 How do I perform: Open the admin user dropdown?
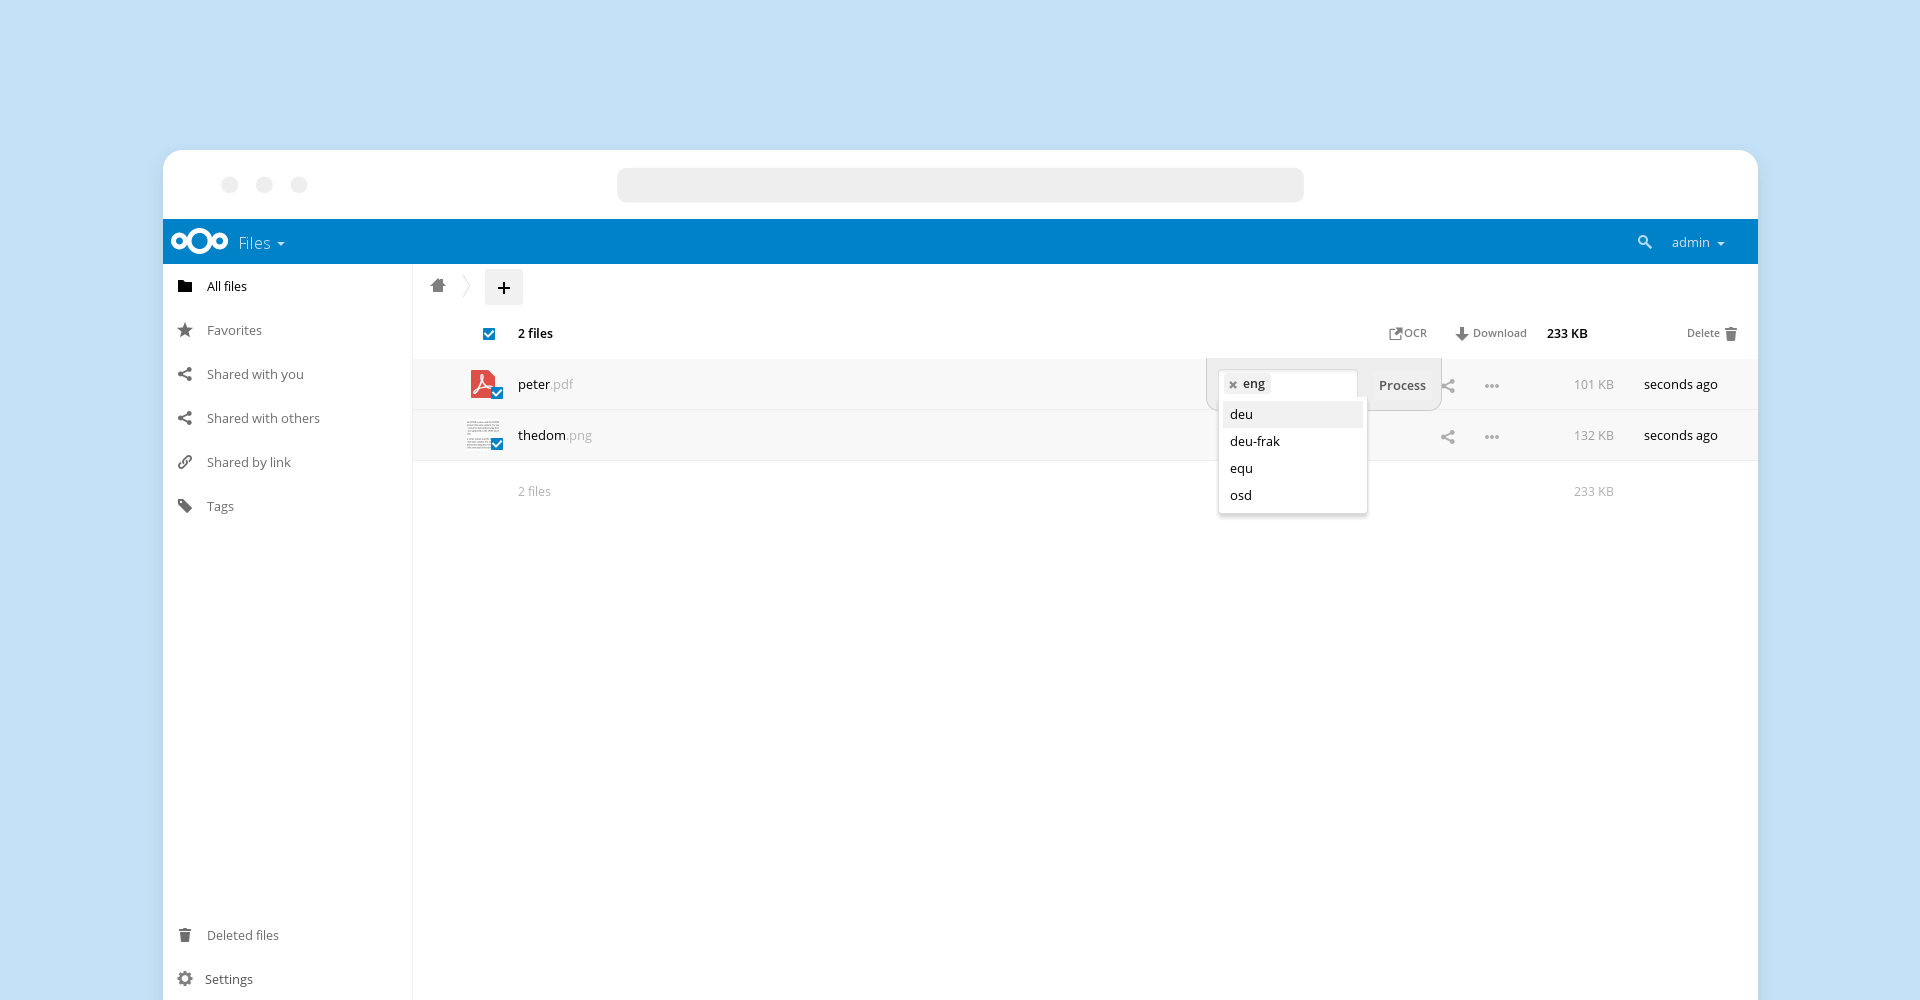coord(1697,243)
